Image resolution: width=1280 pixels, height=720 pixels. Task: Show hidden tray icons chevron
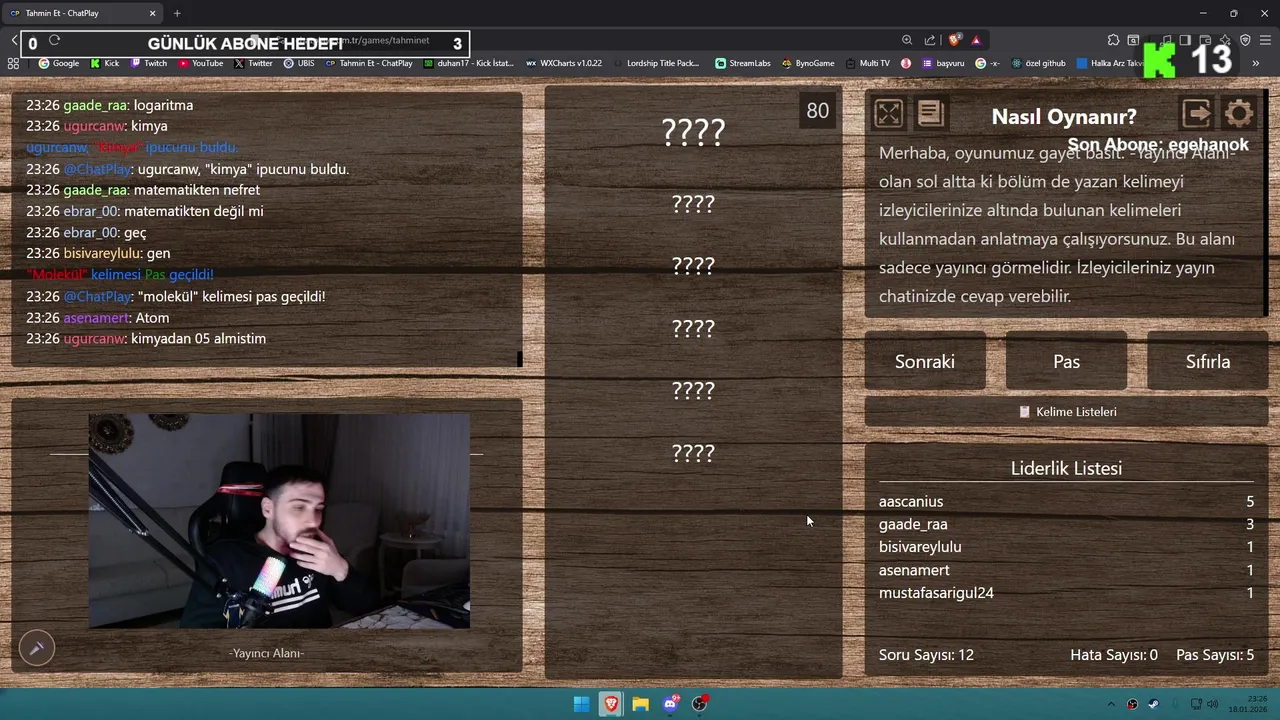[x=1110, y=704]
